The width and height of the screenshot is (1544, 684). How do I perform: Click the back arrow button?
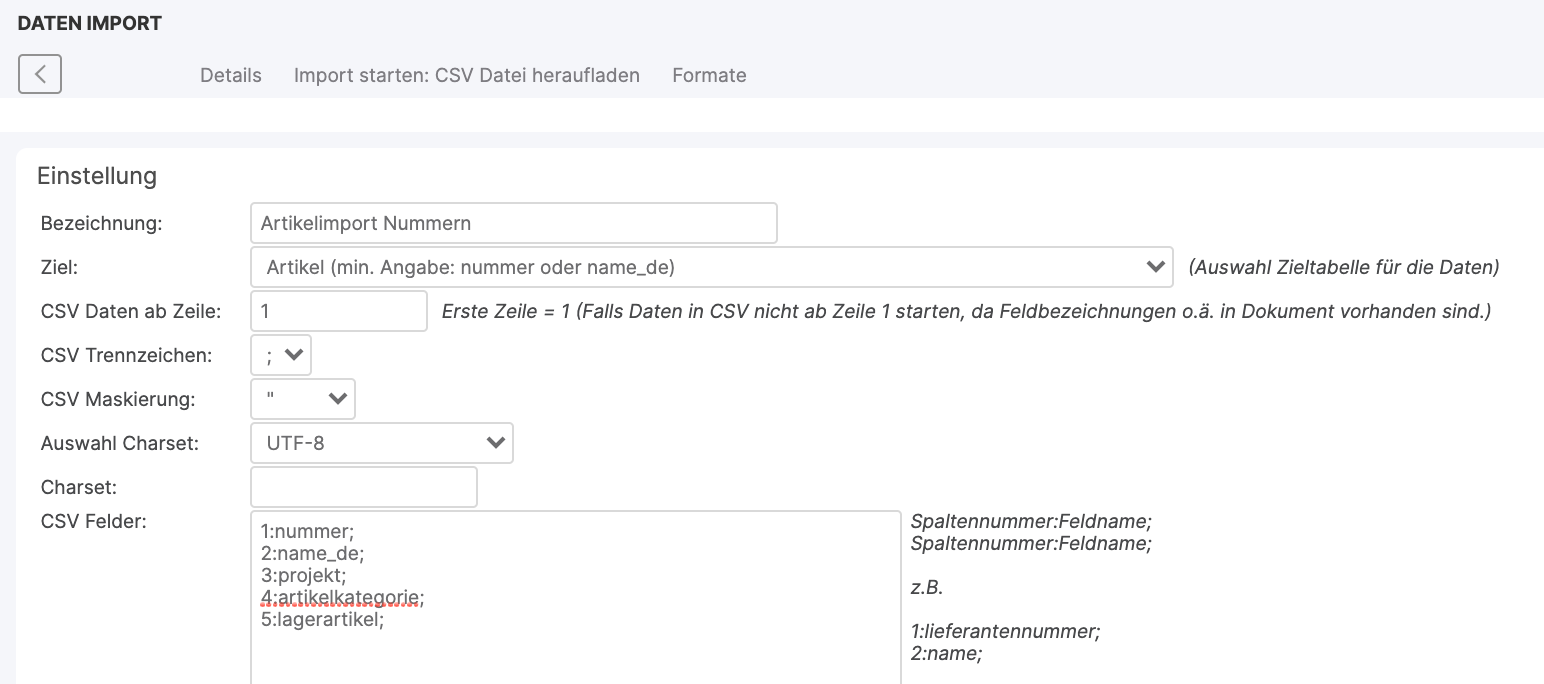coord(40,74)
